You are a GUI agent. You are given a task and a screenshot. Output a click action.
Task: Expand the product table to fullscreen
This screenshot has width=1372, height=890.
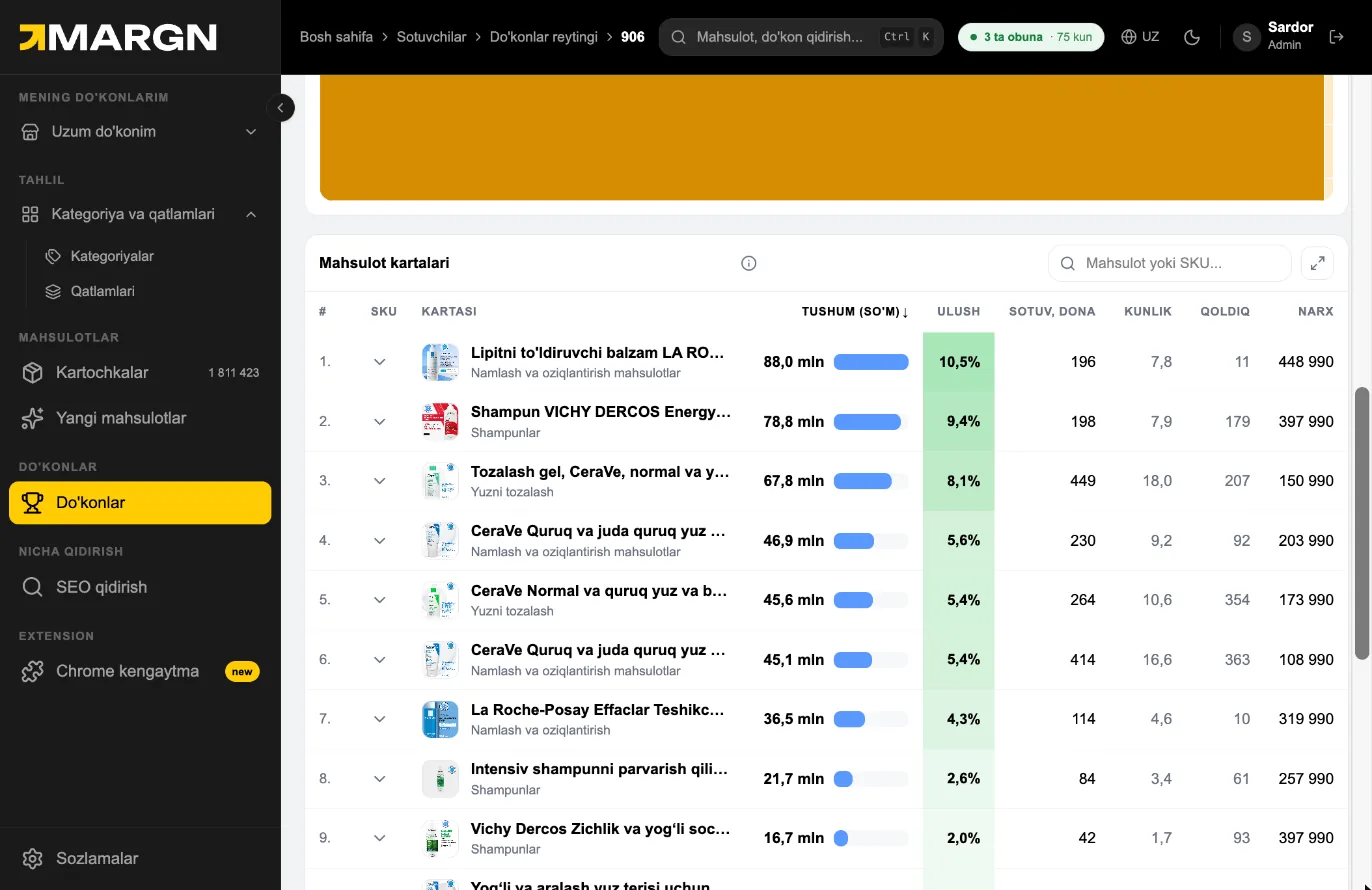(1318, 263)
